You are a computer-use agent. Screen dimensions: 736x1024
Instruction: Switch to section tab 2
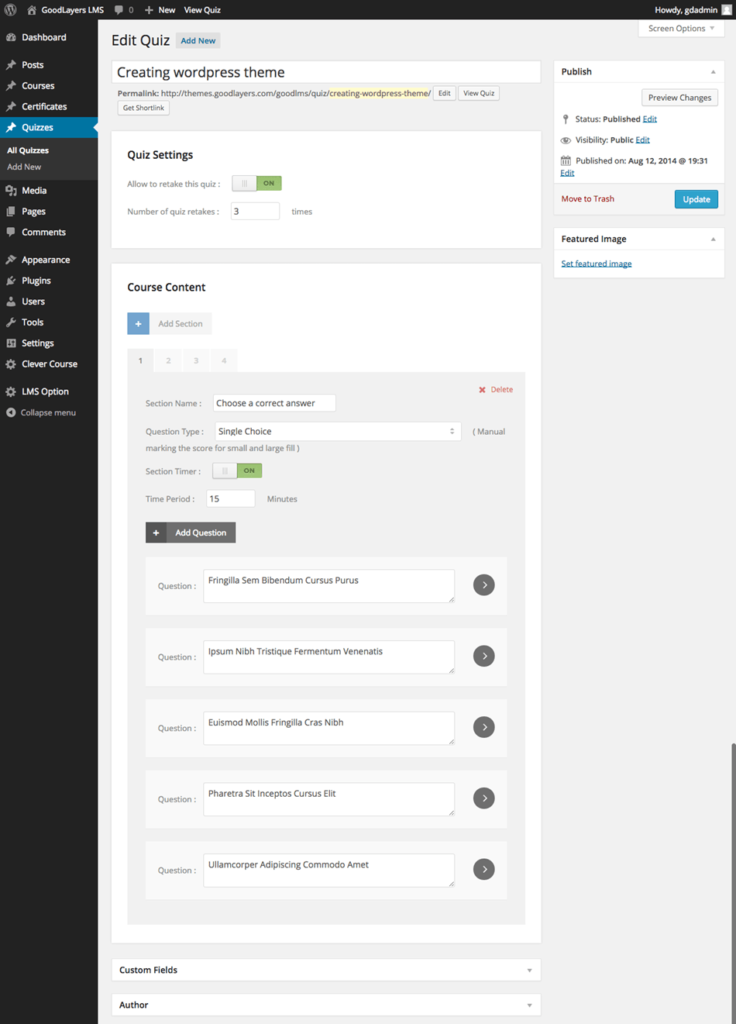[x=167, y=360]
